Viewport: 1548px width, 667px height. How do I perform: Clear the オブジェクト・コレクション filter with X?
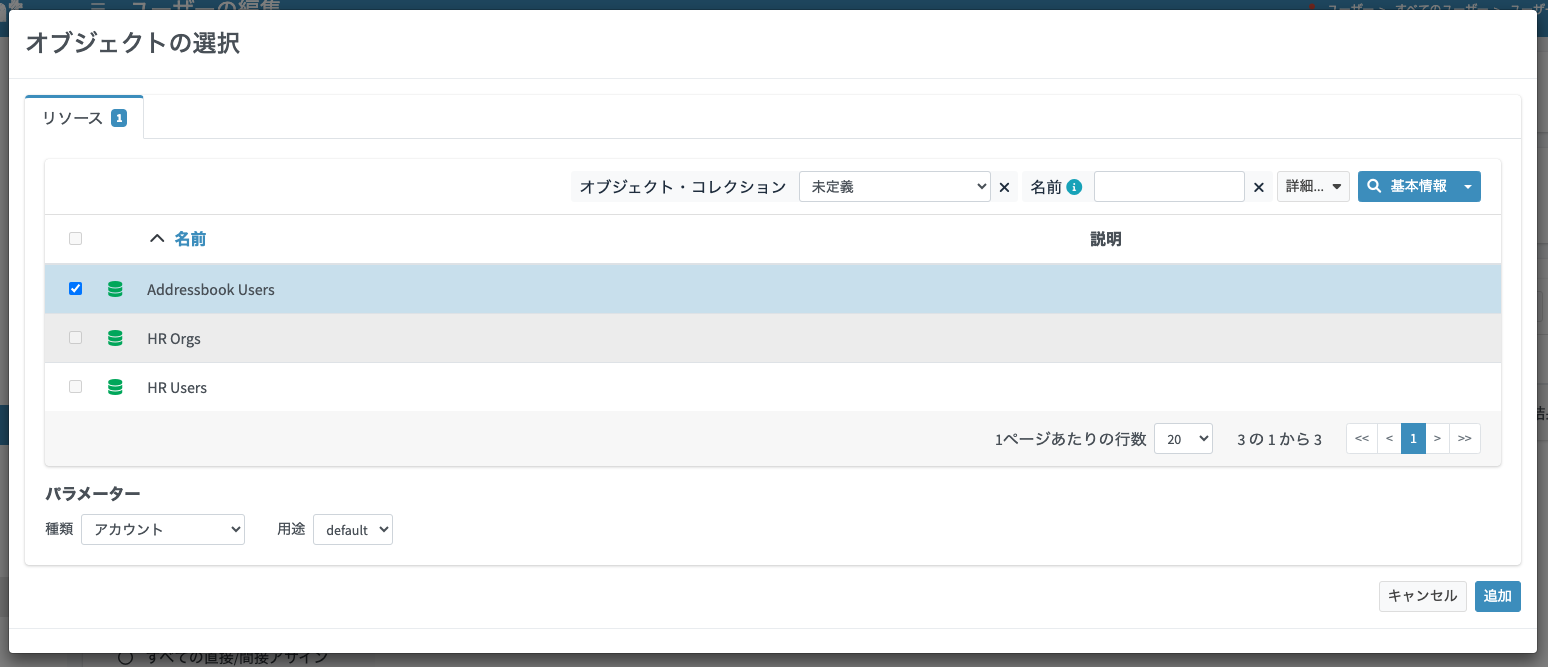tap(1005, 187)
